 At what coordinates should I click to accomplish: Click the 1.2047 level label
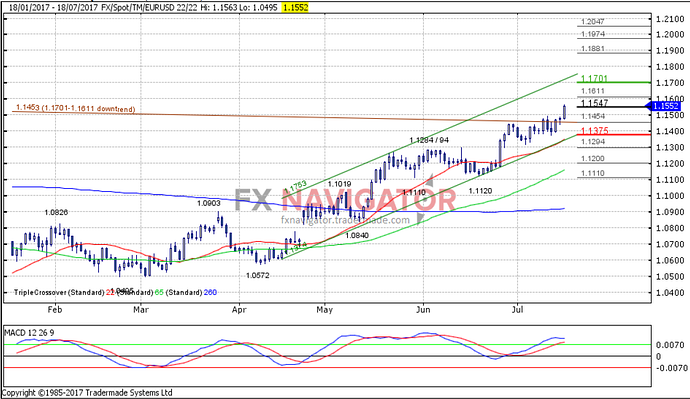[x=593, y=22]
